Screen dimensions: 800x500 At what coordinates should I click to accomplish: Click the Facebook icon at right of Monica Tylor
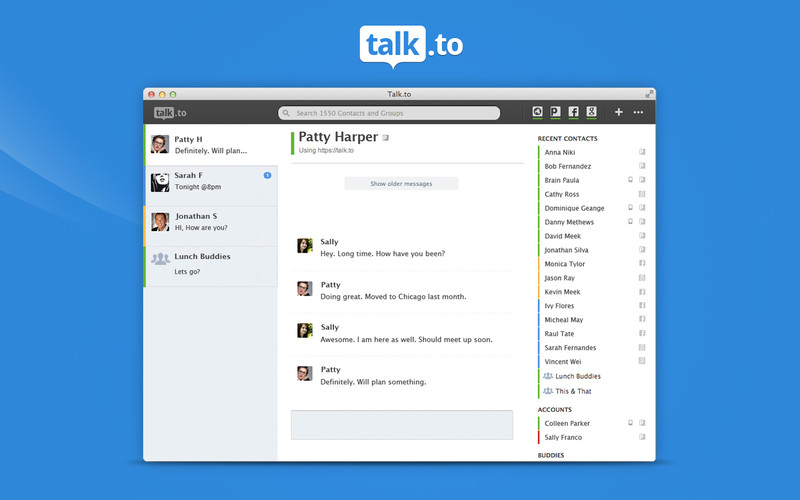pos(642,263)
